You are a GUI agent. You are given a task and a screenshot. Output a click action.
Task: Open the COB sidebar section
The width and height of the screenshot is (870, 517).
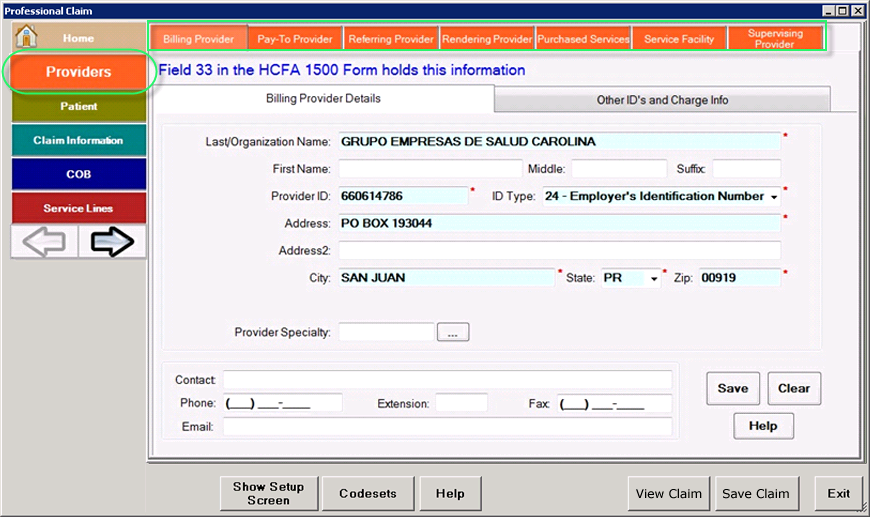79,174
